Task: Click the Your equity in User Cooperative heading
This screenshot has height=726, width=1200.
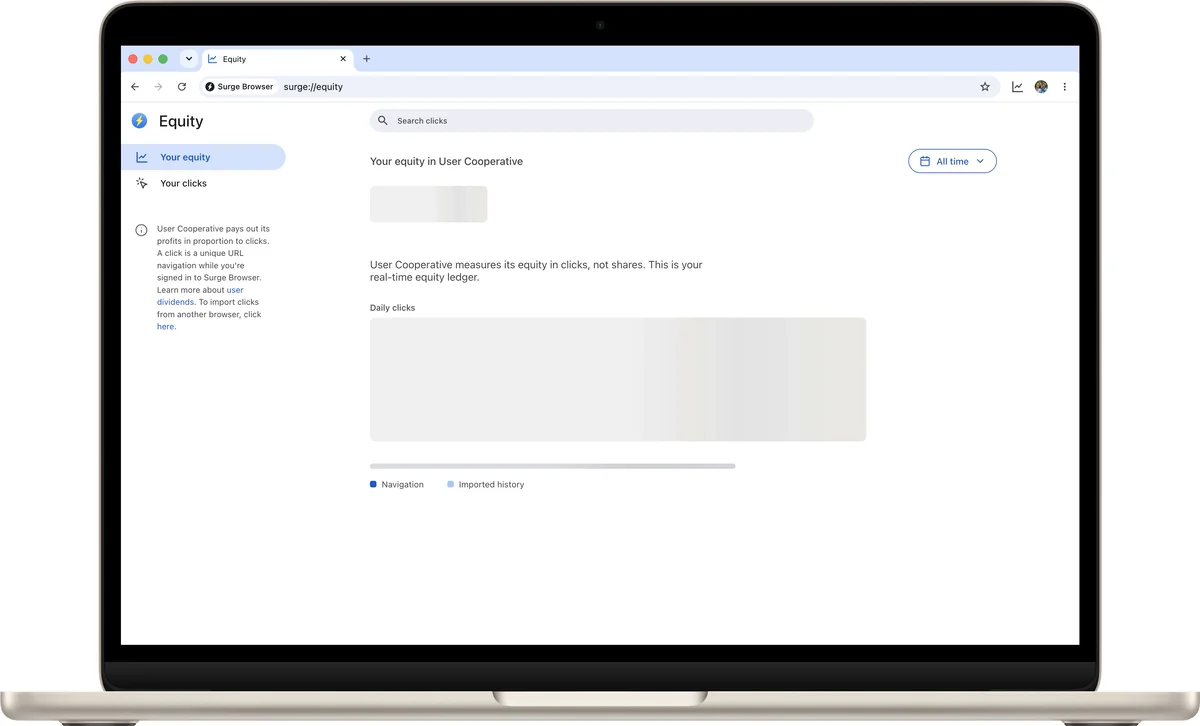Action: [x=446, y=161]
